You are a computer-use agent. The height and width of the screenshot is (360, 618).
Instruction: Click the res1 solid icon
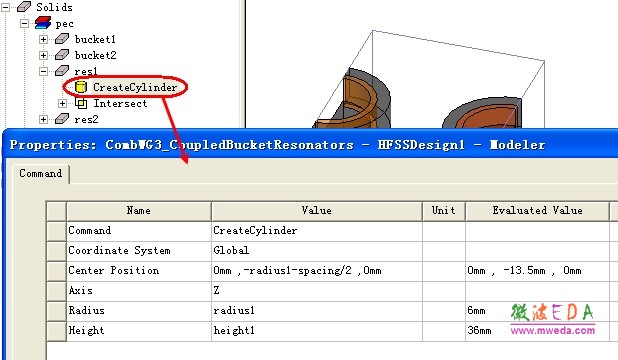62,71
